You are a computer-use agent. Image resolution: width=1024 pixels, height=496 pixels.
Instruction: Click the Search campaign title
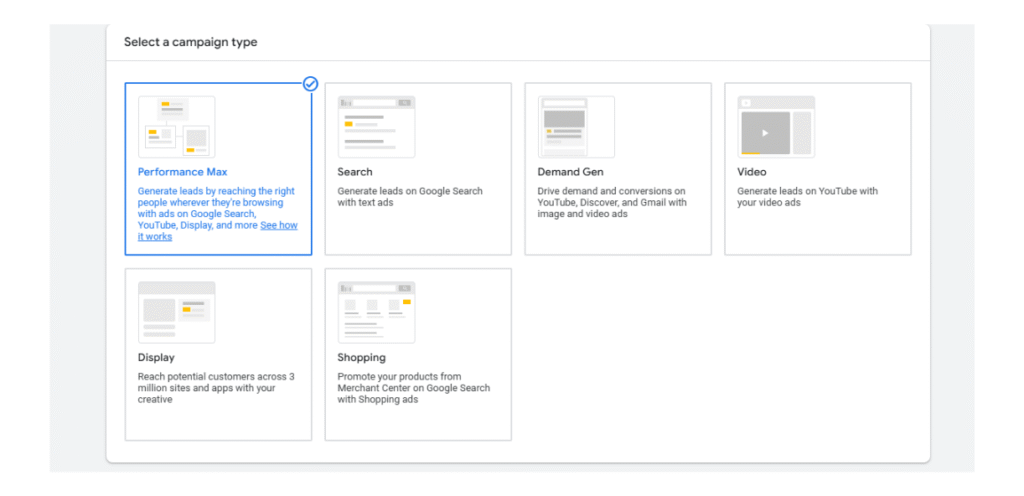355,172
